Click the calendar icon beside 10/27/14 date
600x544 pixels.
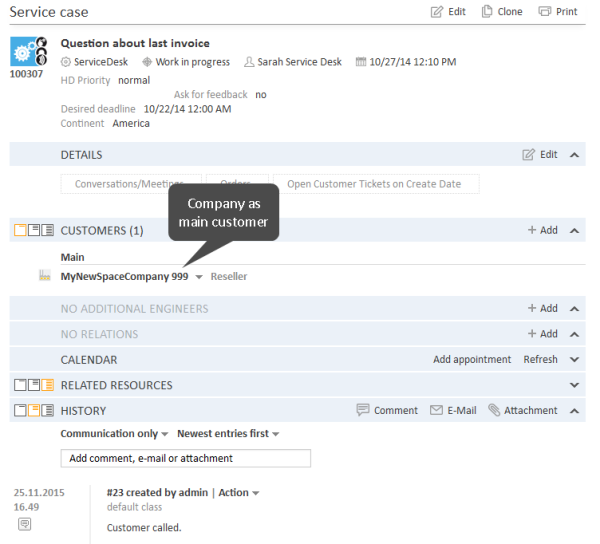point(360,62)
